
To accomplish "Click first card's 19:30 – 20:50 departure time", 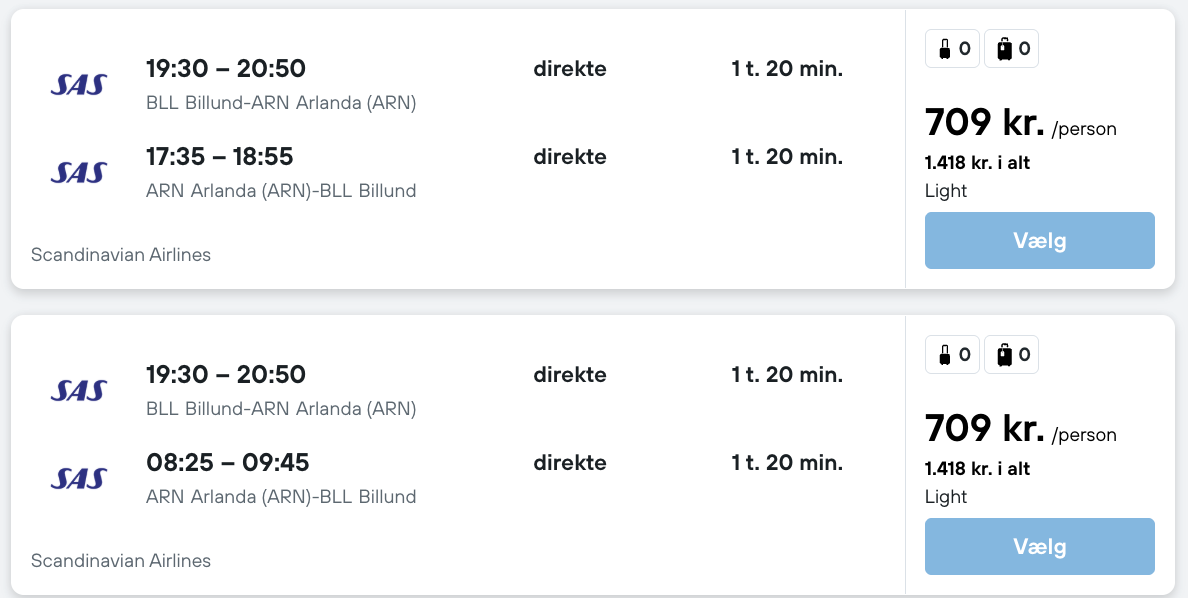I will tap(226, 69).
